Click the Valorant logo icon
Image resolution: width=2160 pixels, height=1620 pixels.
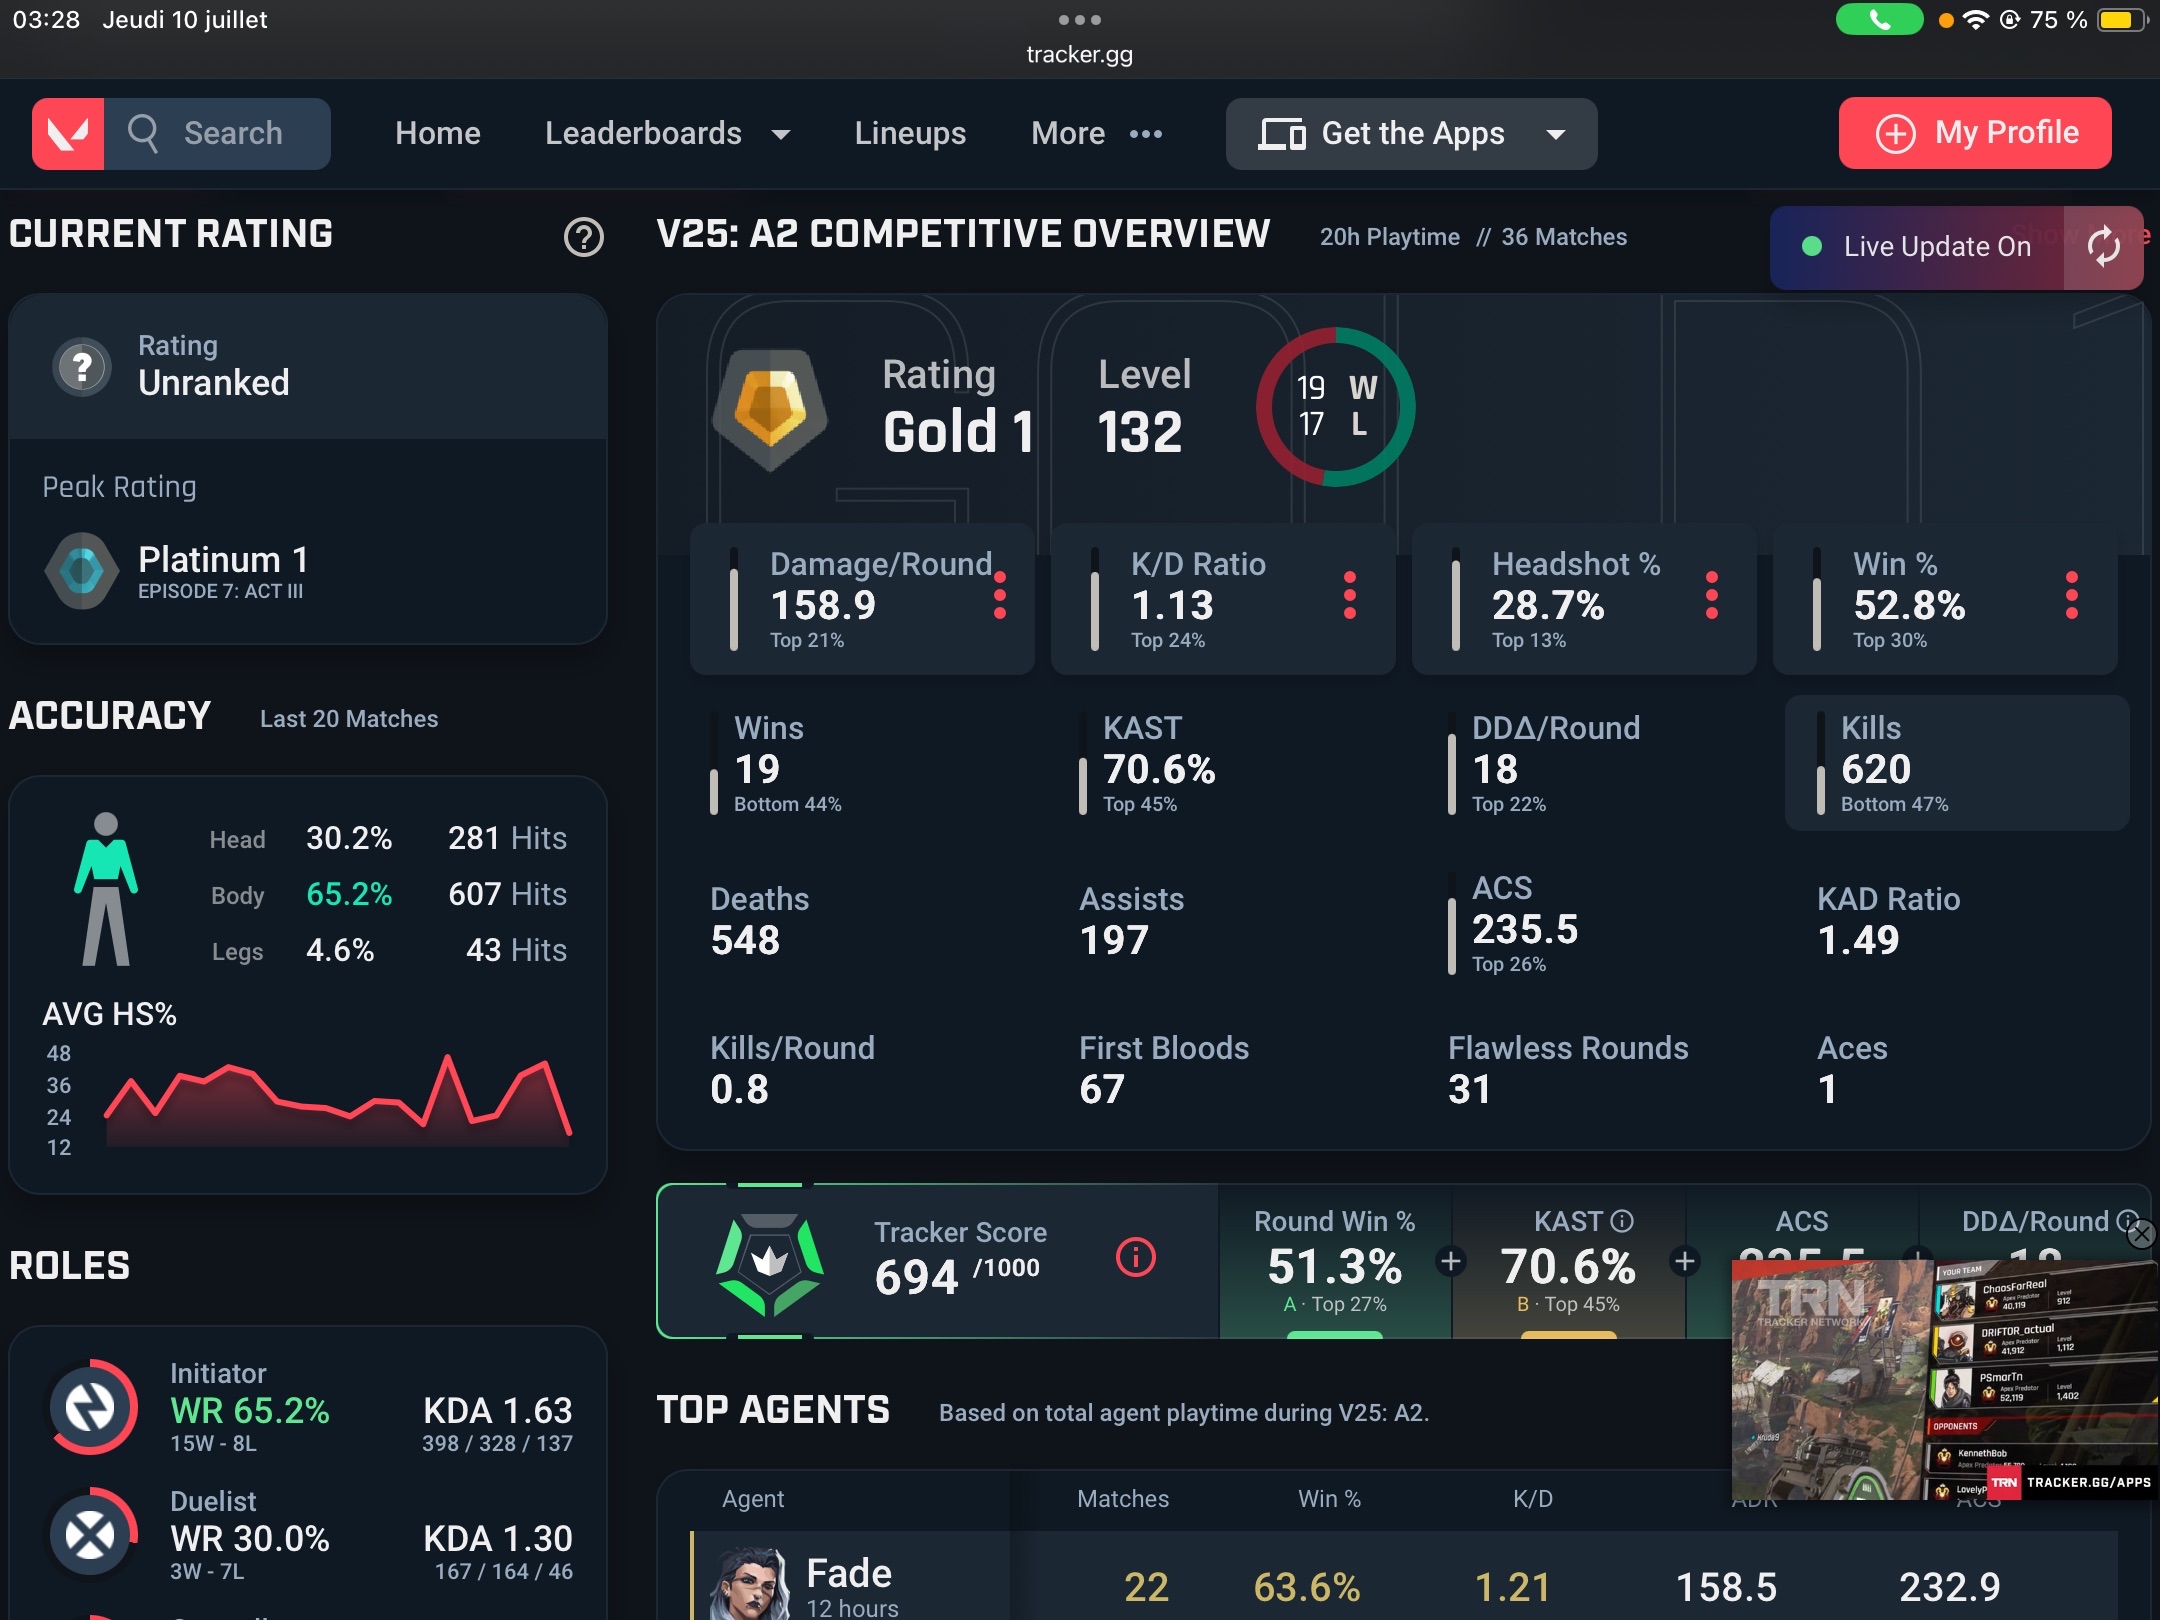tap(68, 133)
